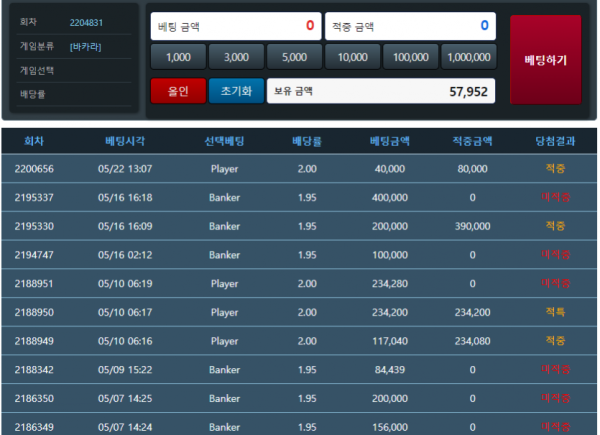Click the 1,000 bet amount button

[178, 57]
